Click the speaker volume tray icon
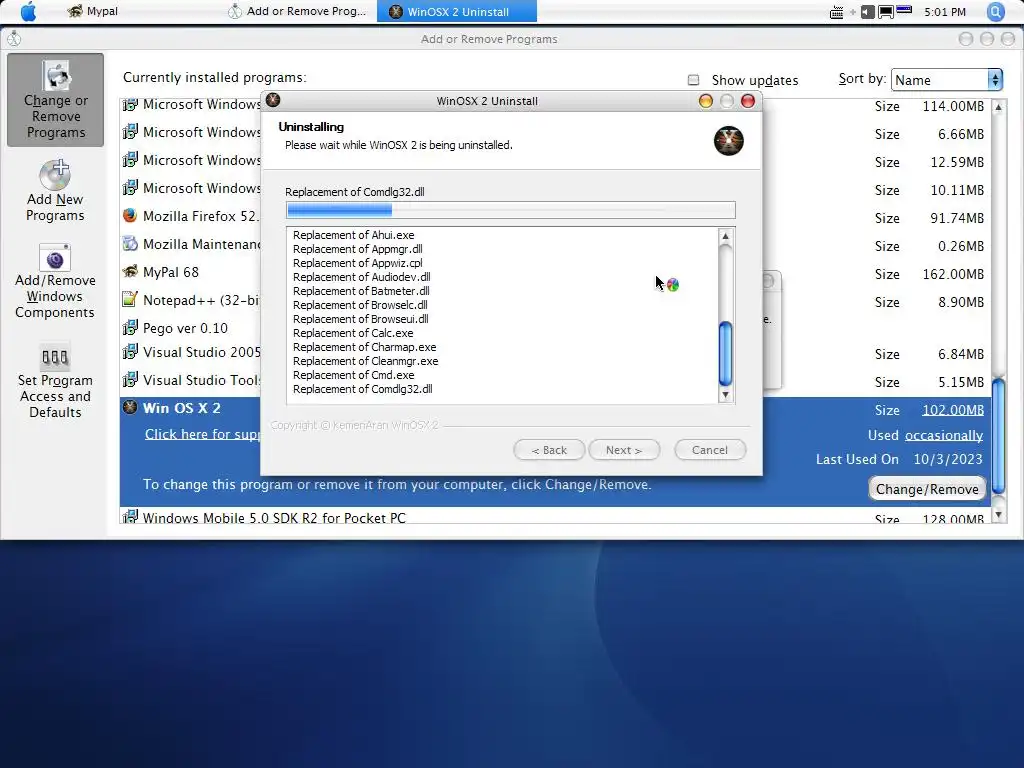The height and width of the screenshot is (768, 1024). (867, 12)
